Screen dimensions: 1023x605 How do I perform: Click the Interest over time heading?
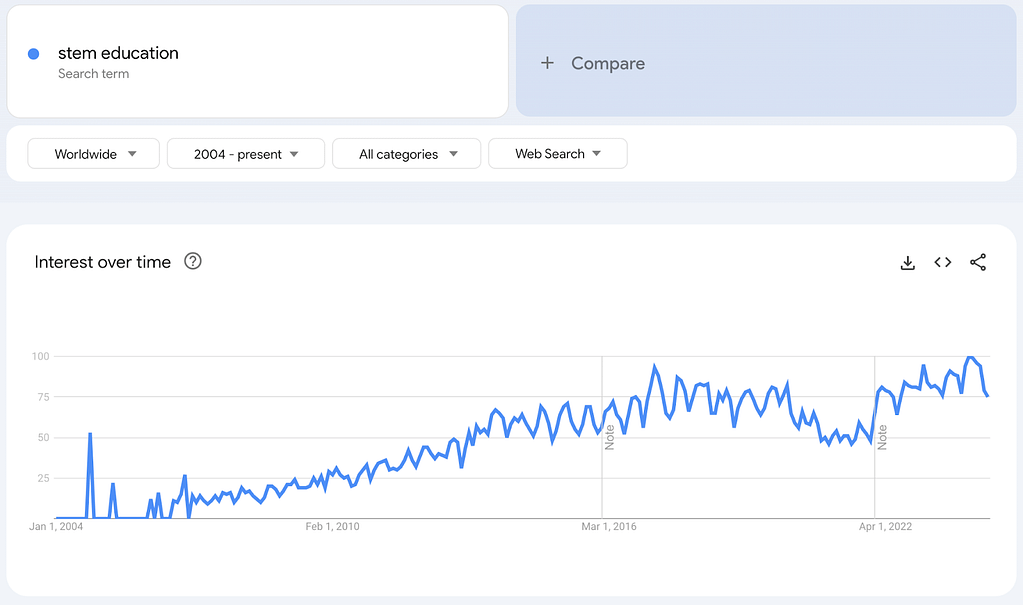click(x=103, y=261)
